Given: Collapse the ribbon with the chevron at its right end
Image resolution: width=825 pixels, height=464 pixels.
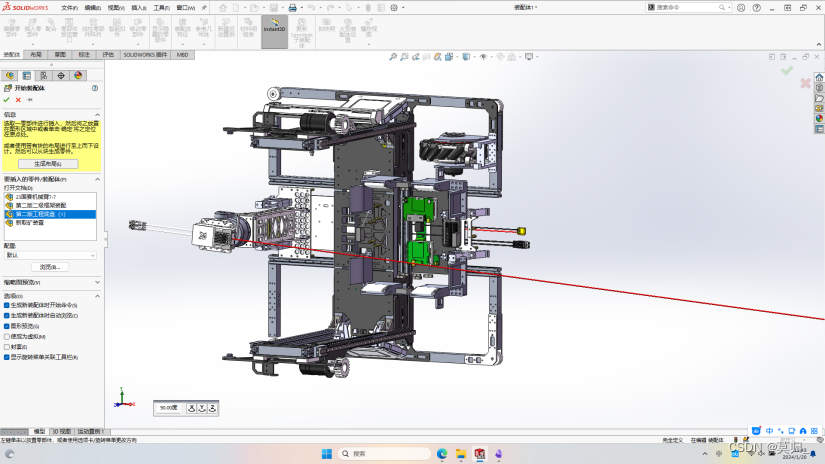Looking at the screenshot, I should (819, 45).
